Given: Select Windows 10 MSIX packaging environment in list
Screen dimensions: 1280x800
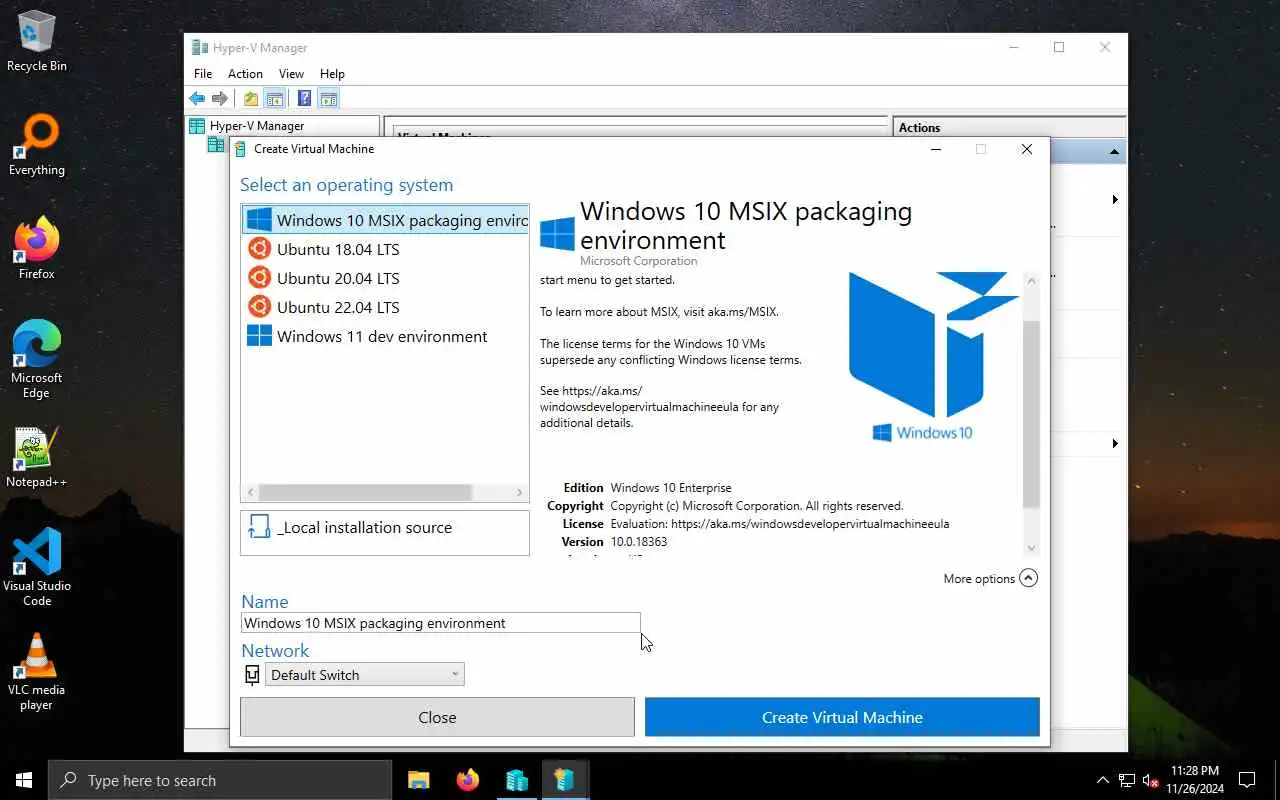Looking at the screenshot, I should pos(385,220).
